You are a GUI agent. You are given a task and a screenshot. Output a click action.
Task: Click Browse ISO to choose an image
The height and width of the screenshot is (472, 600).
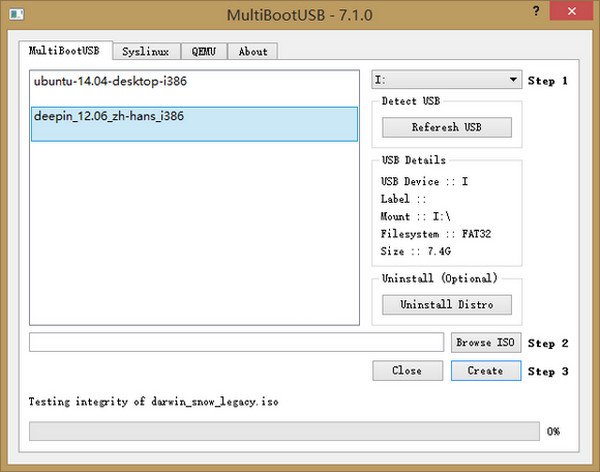click(486, 343)
